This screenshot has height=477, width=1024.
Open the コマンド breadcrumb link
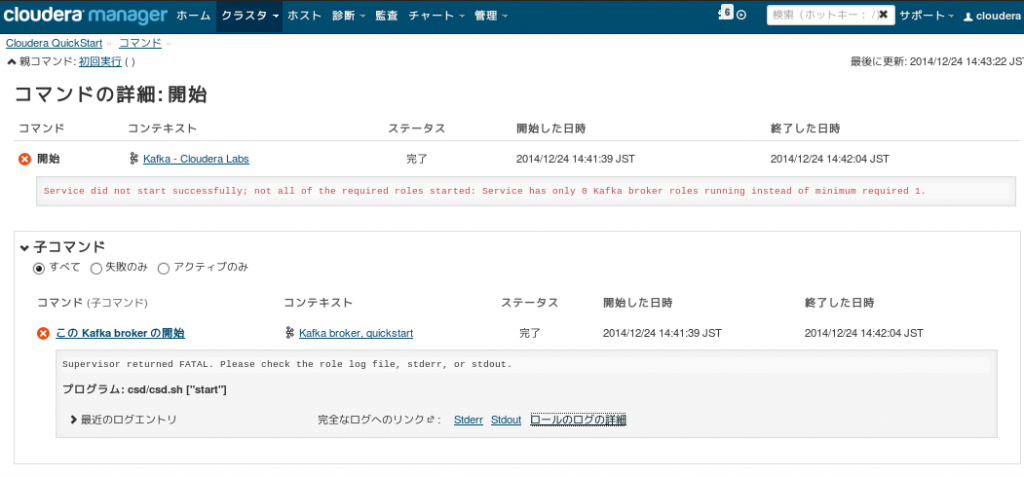click(x=140, y=44)
